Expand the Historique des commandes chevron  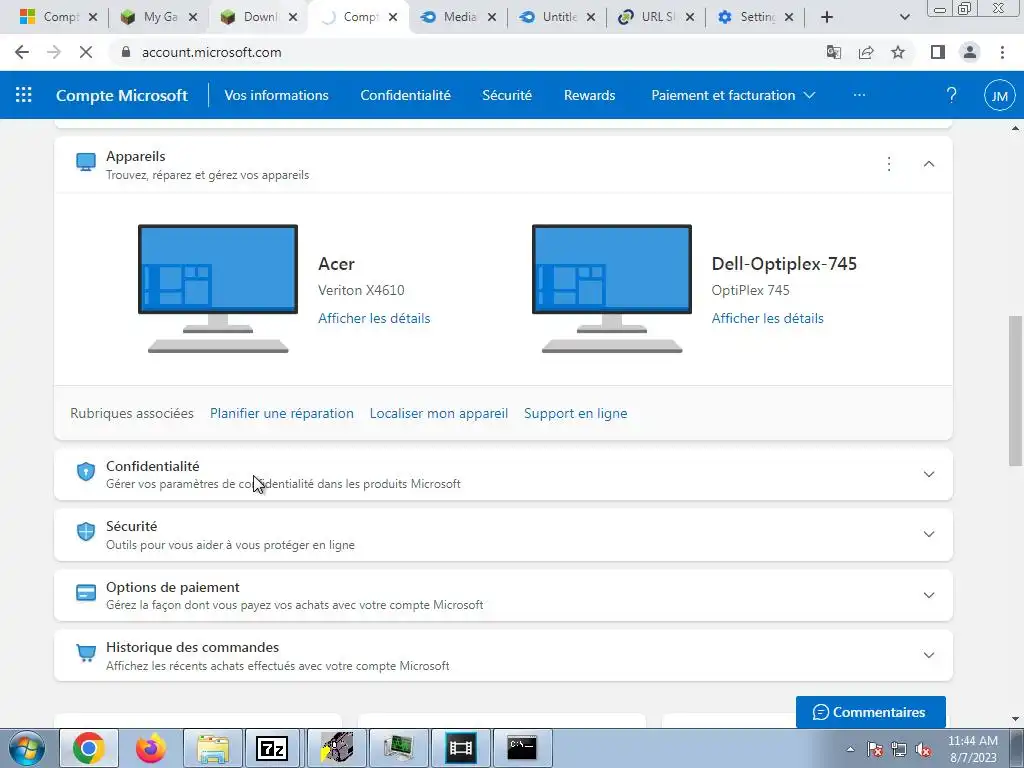(929, 655)
